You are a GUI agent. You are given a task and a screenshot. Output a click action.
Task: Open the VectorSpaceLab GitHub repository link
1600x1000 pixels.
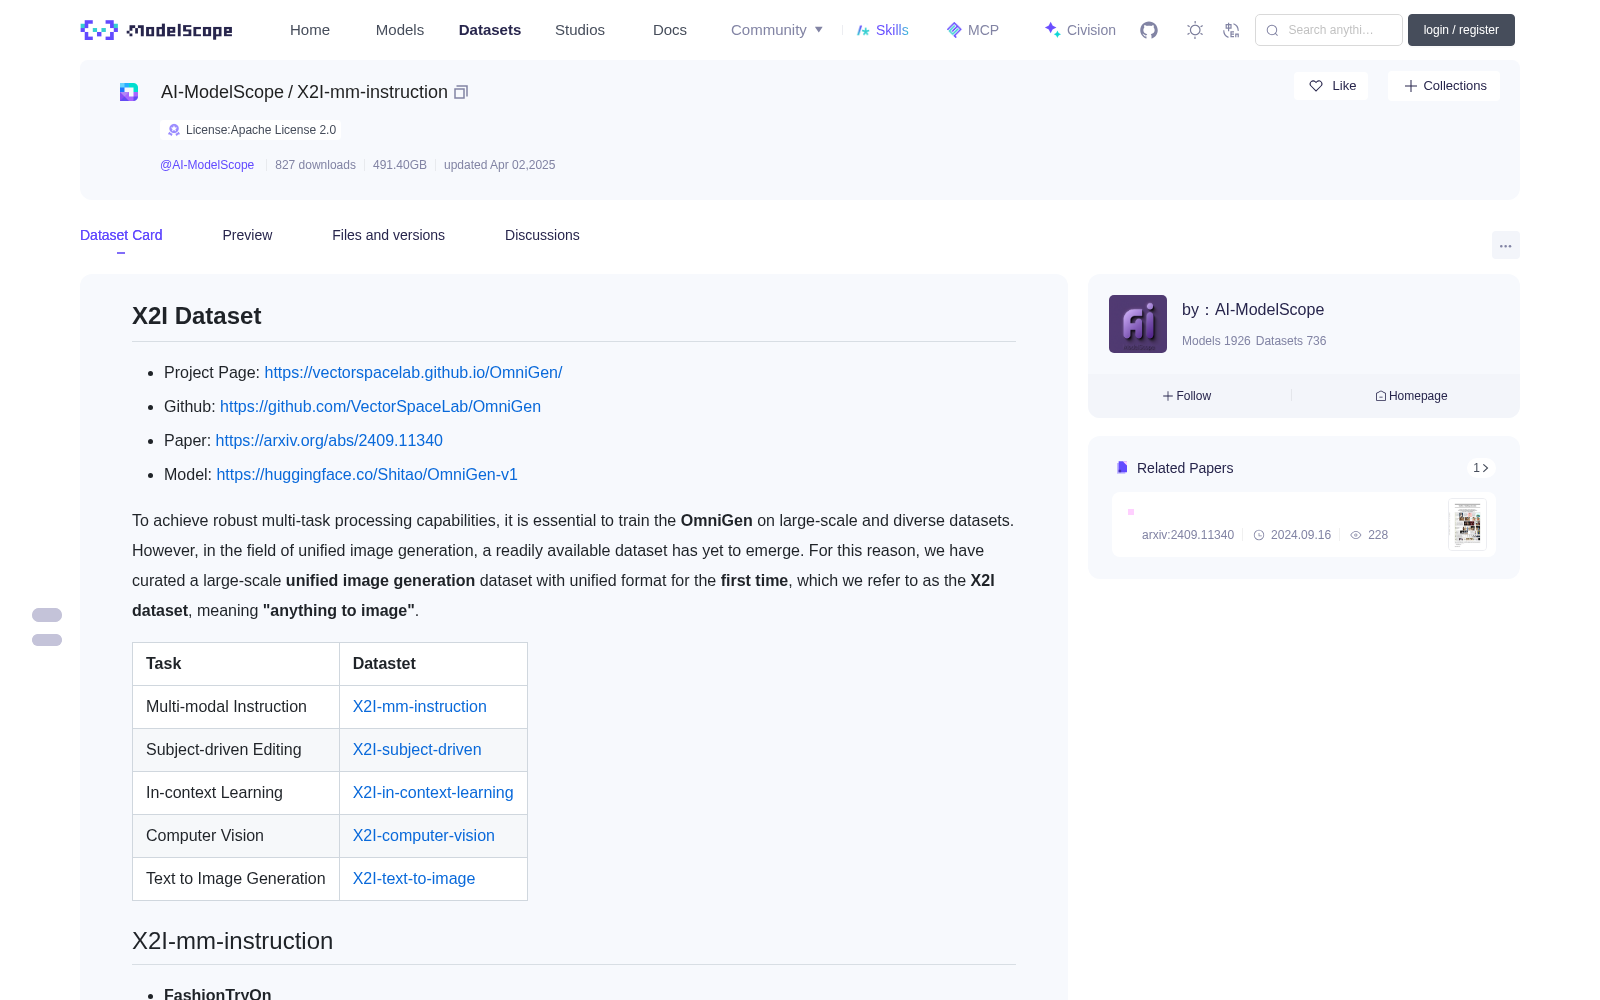tap(380, 406)
